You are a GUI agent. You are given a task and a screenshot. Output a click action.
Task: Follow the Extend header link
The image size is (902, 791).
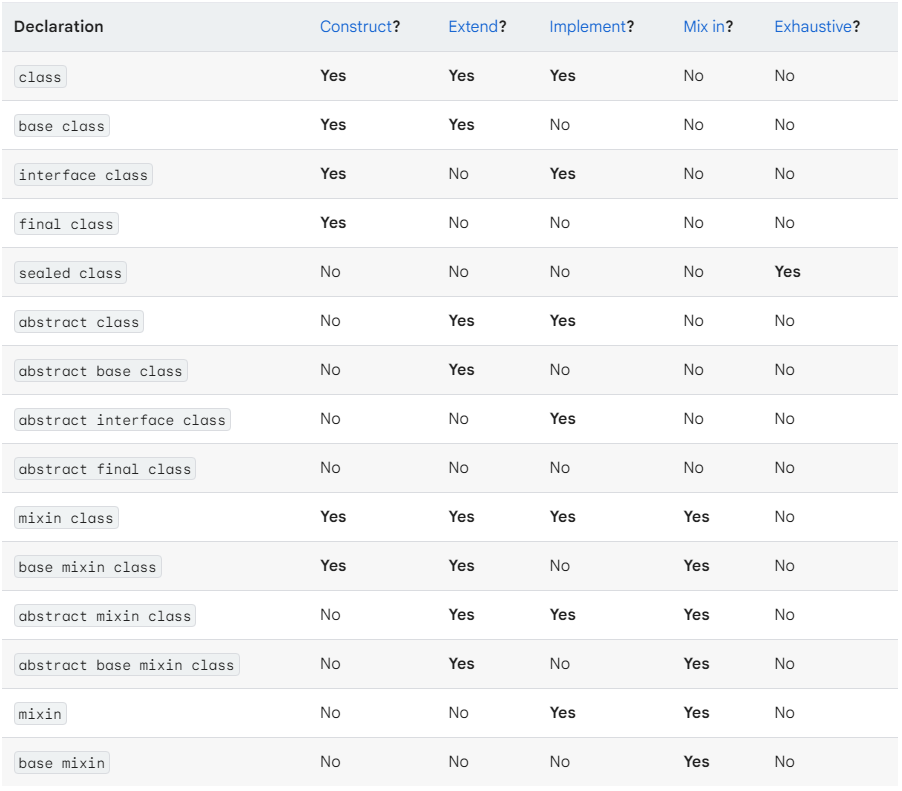point(472,27)
